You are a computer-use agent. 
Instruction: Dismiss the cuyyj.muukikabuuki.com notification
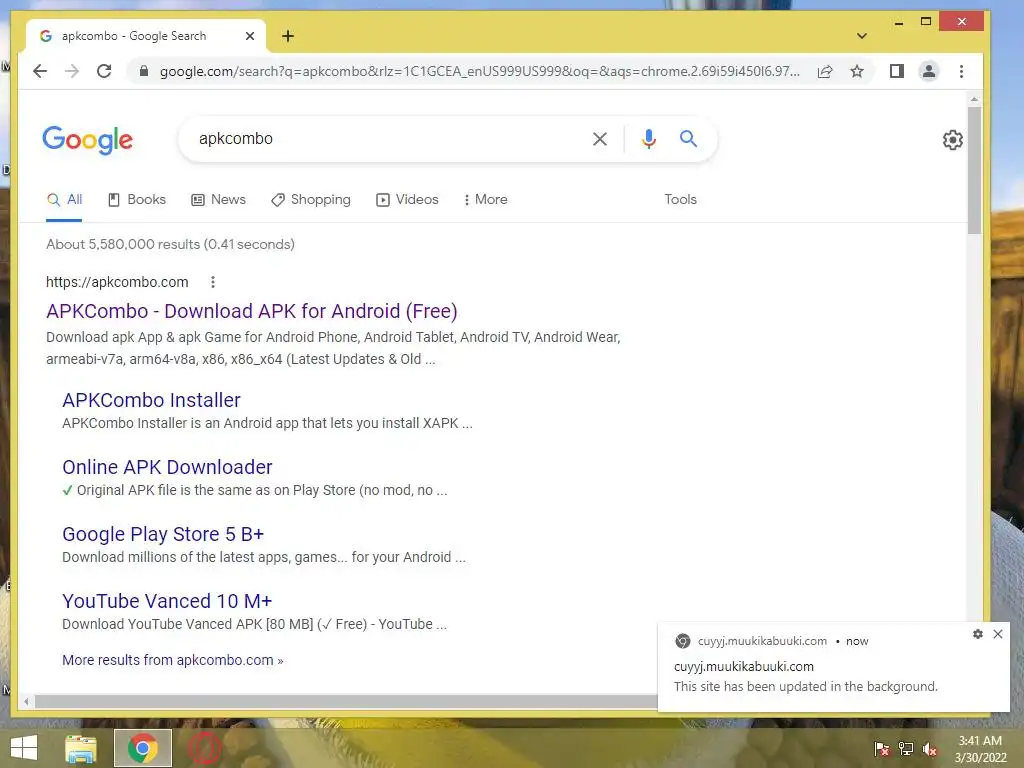click(998, 634)
